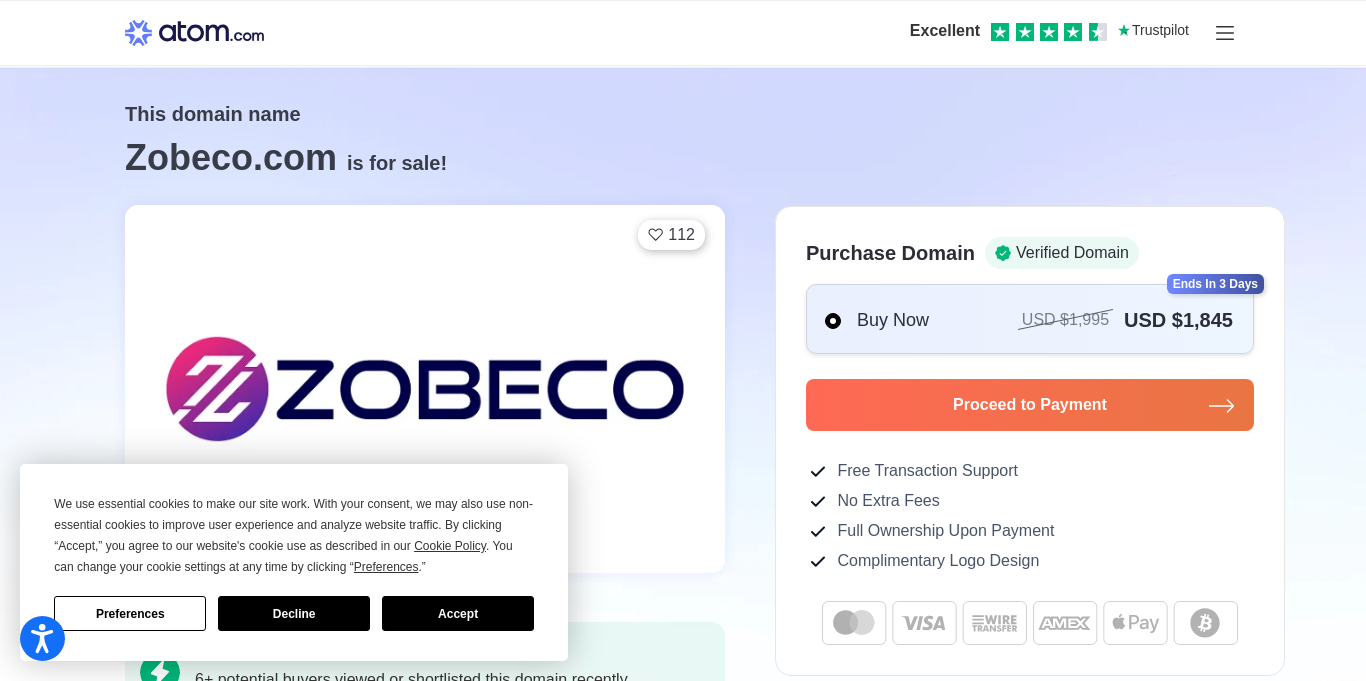Click the Wire Transfer payment icon
1366x681 pixels.
[x=994, y=623]
